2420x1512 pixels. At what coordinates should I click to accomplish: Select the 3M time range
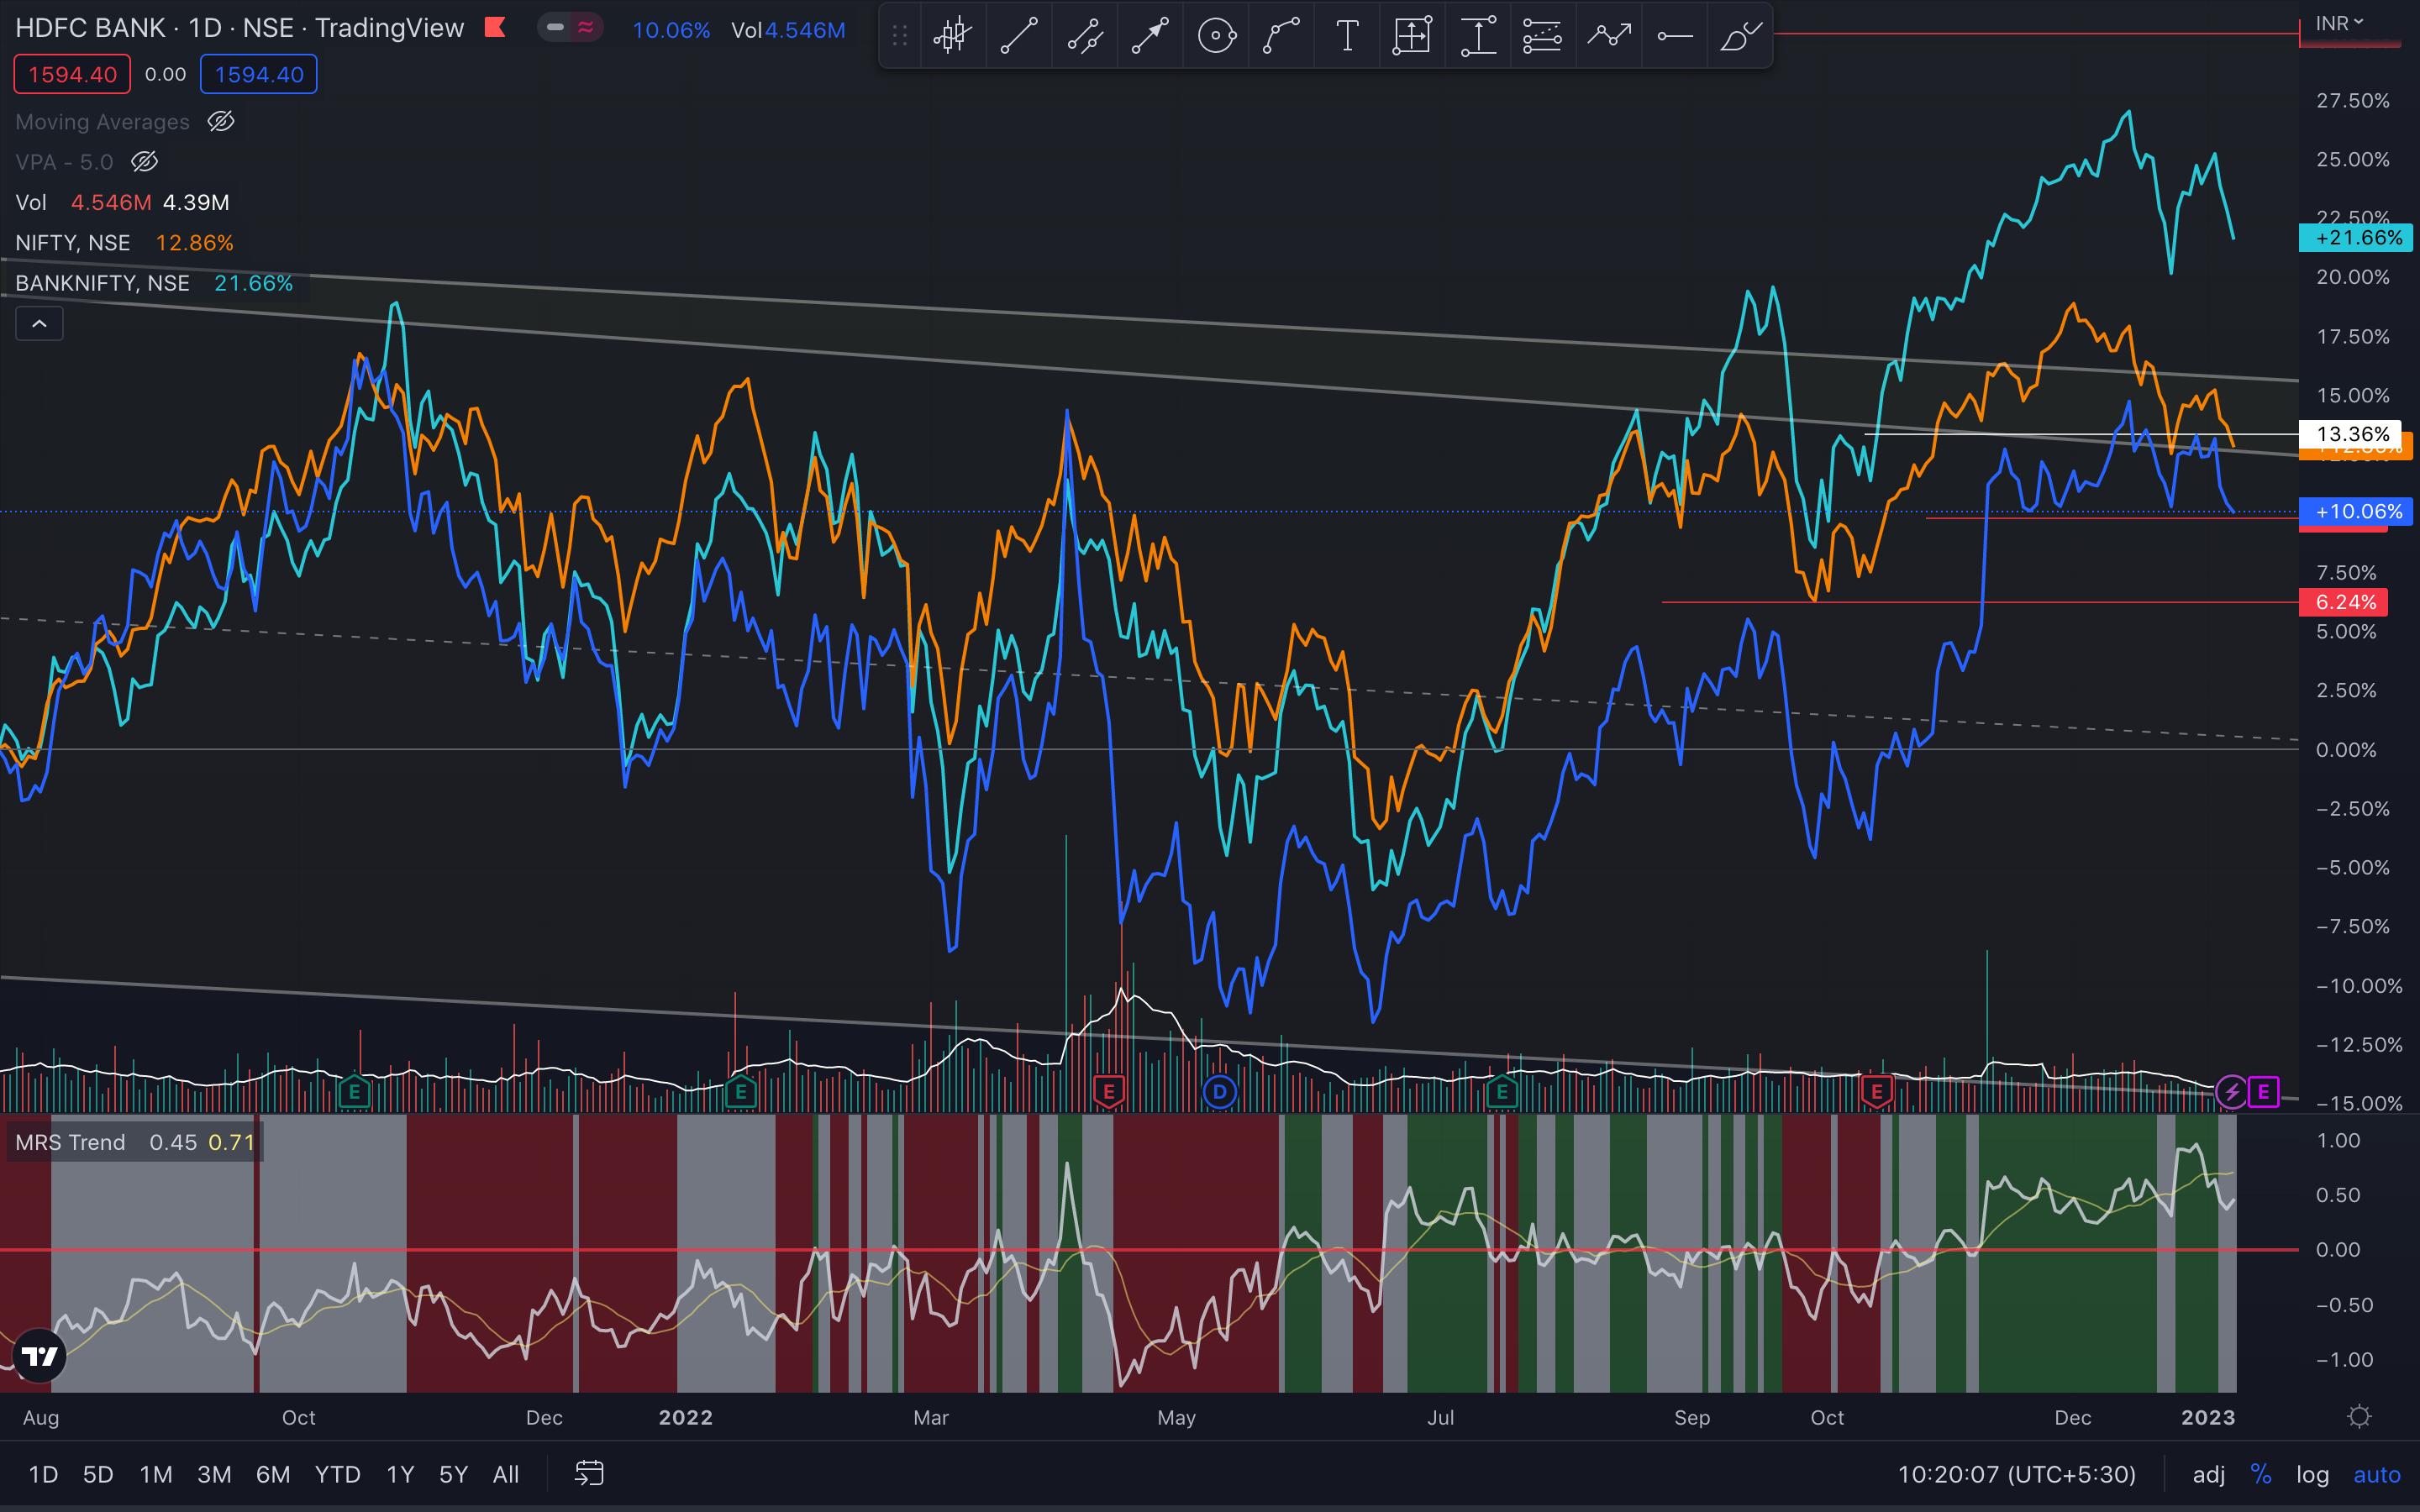click(214, 1474)
